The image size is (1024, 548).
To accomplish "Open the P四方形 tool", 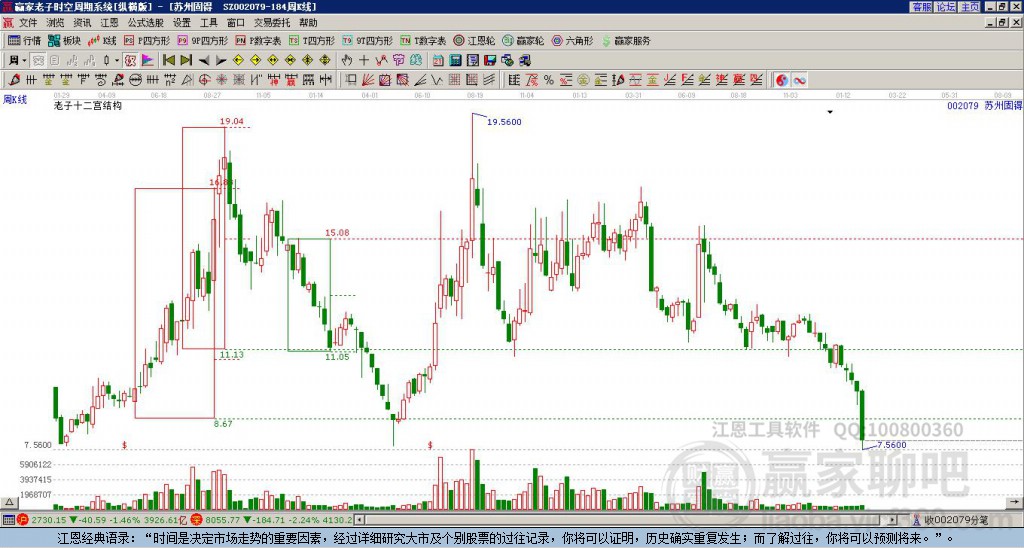I will 147,40.
